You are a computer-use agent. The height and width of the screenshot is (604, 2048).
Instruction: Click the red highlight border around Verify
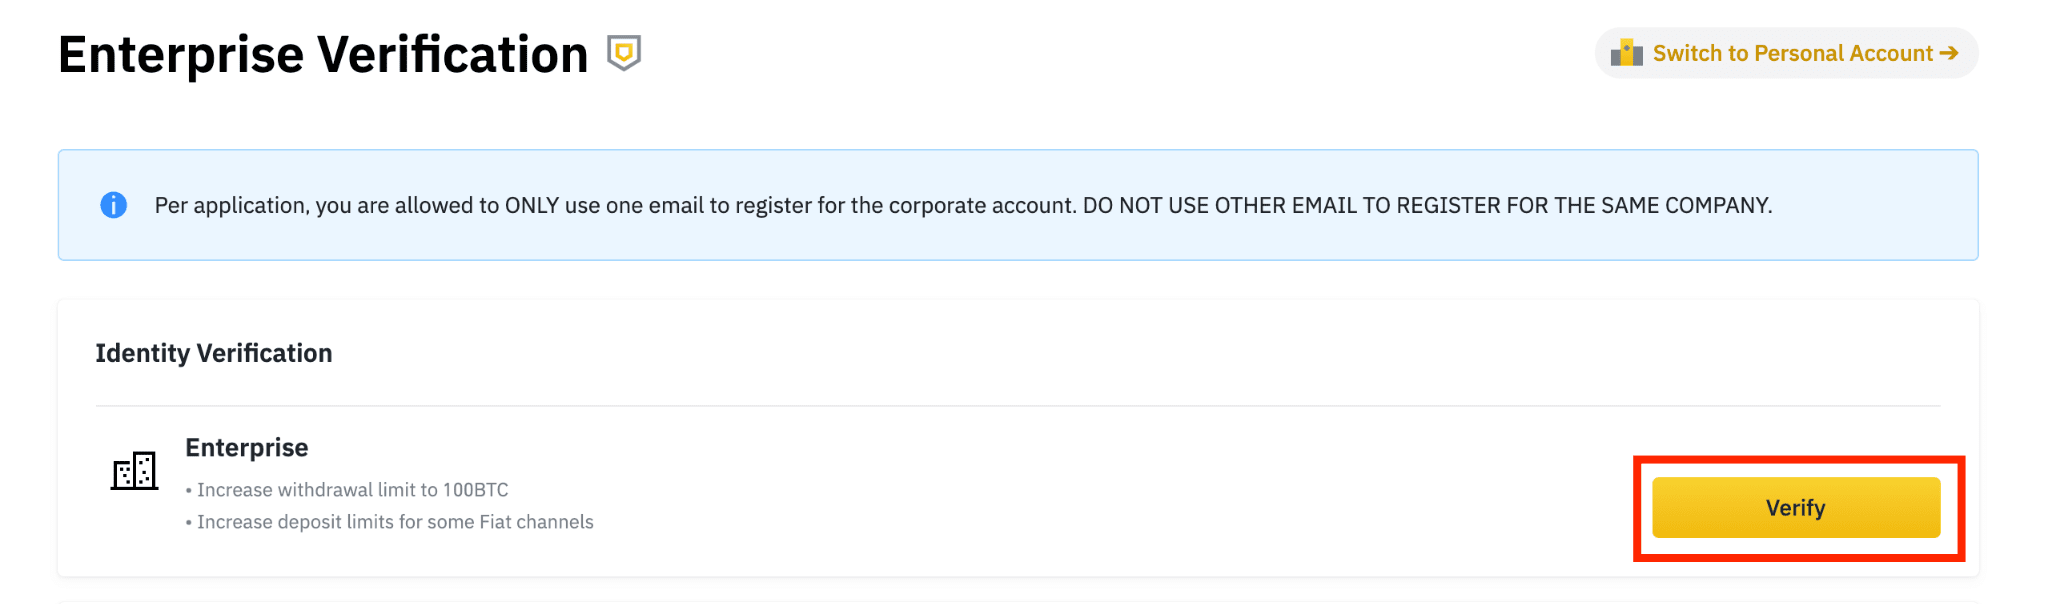coord(1799,459)
